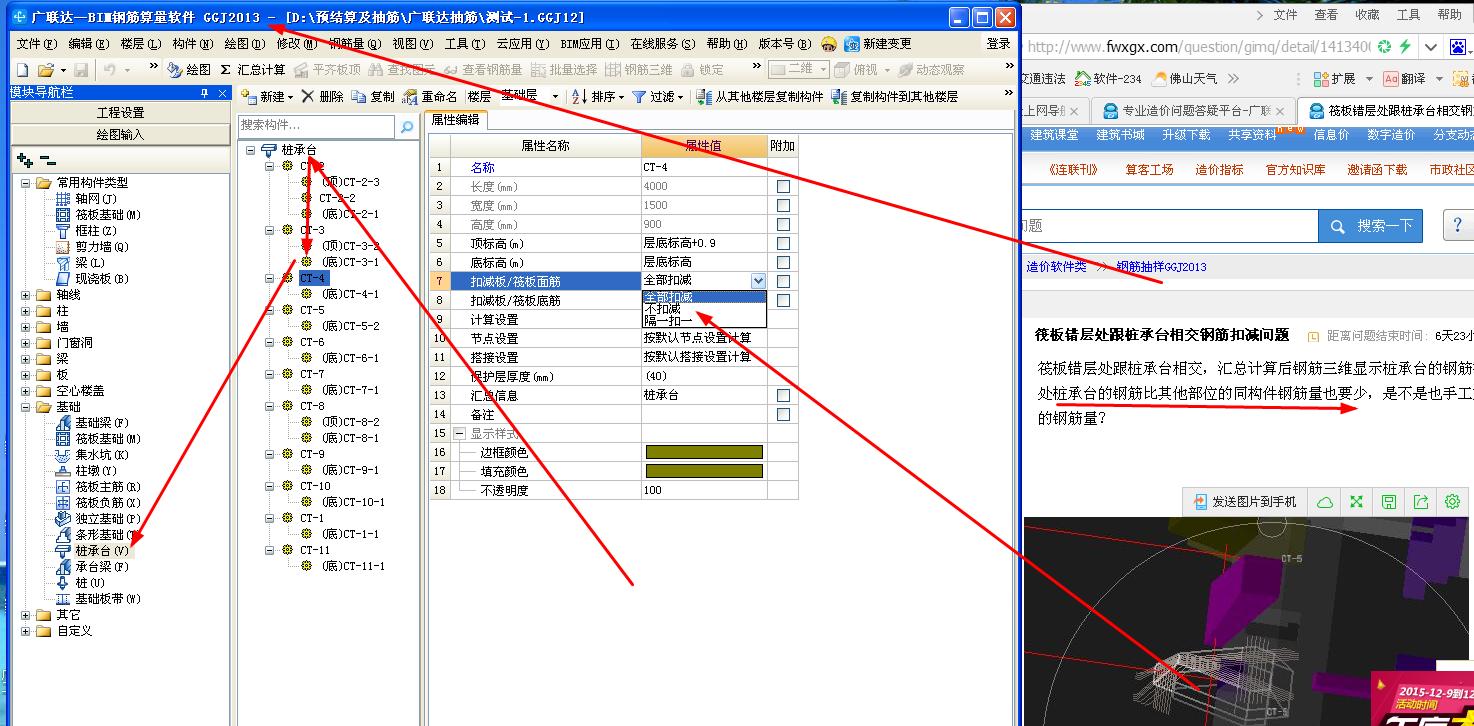The width and height of the screenshot is (1474, 726).
Task: Pin the 模块导航栏 panel
Action: pyautogui.click(x=204, y=92)
